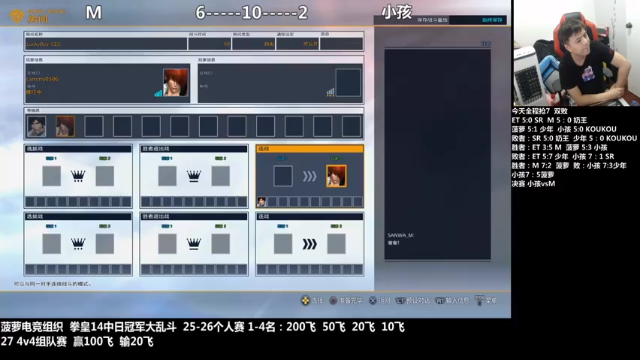Screen dimensions: 640x360
Task: Click the options menu icon
Action: click(480, 300)
